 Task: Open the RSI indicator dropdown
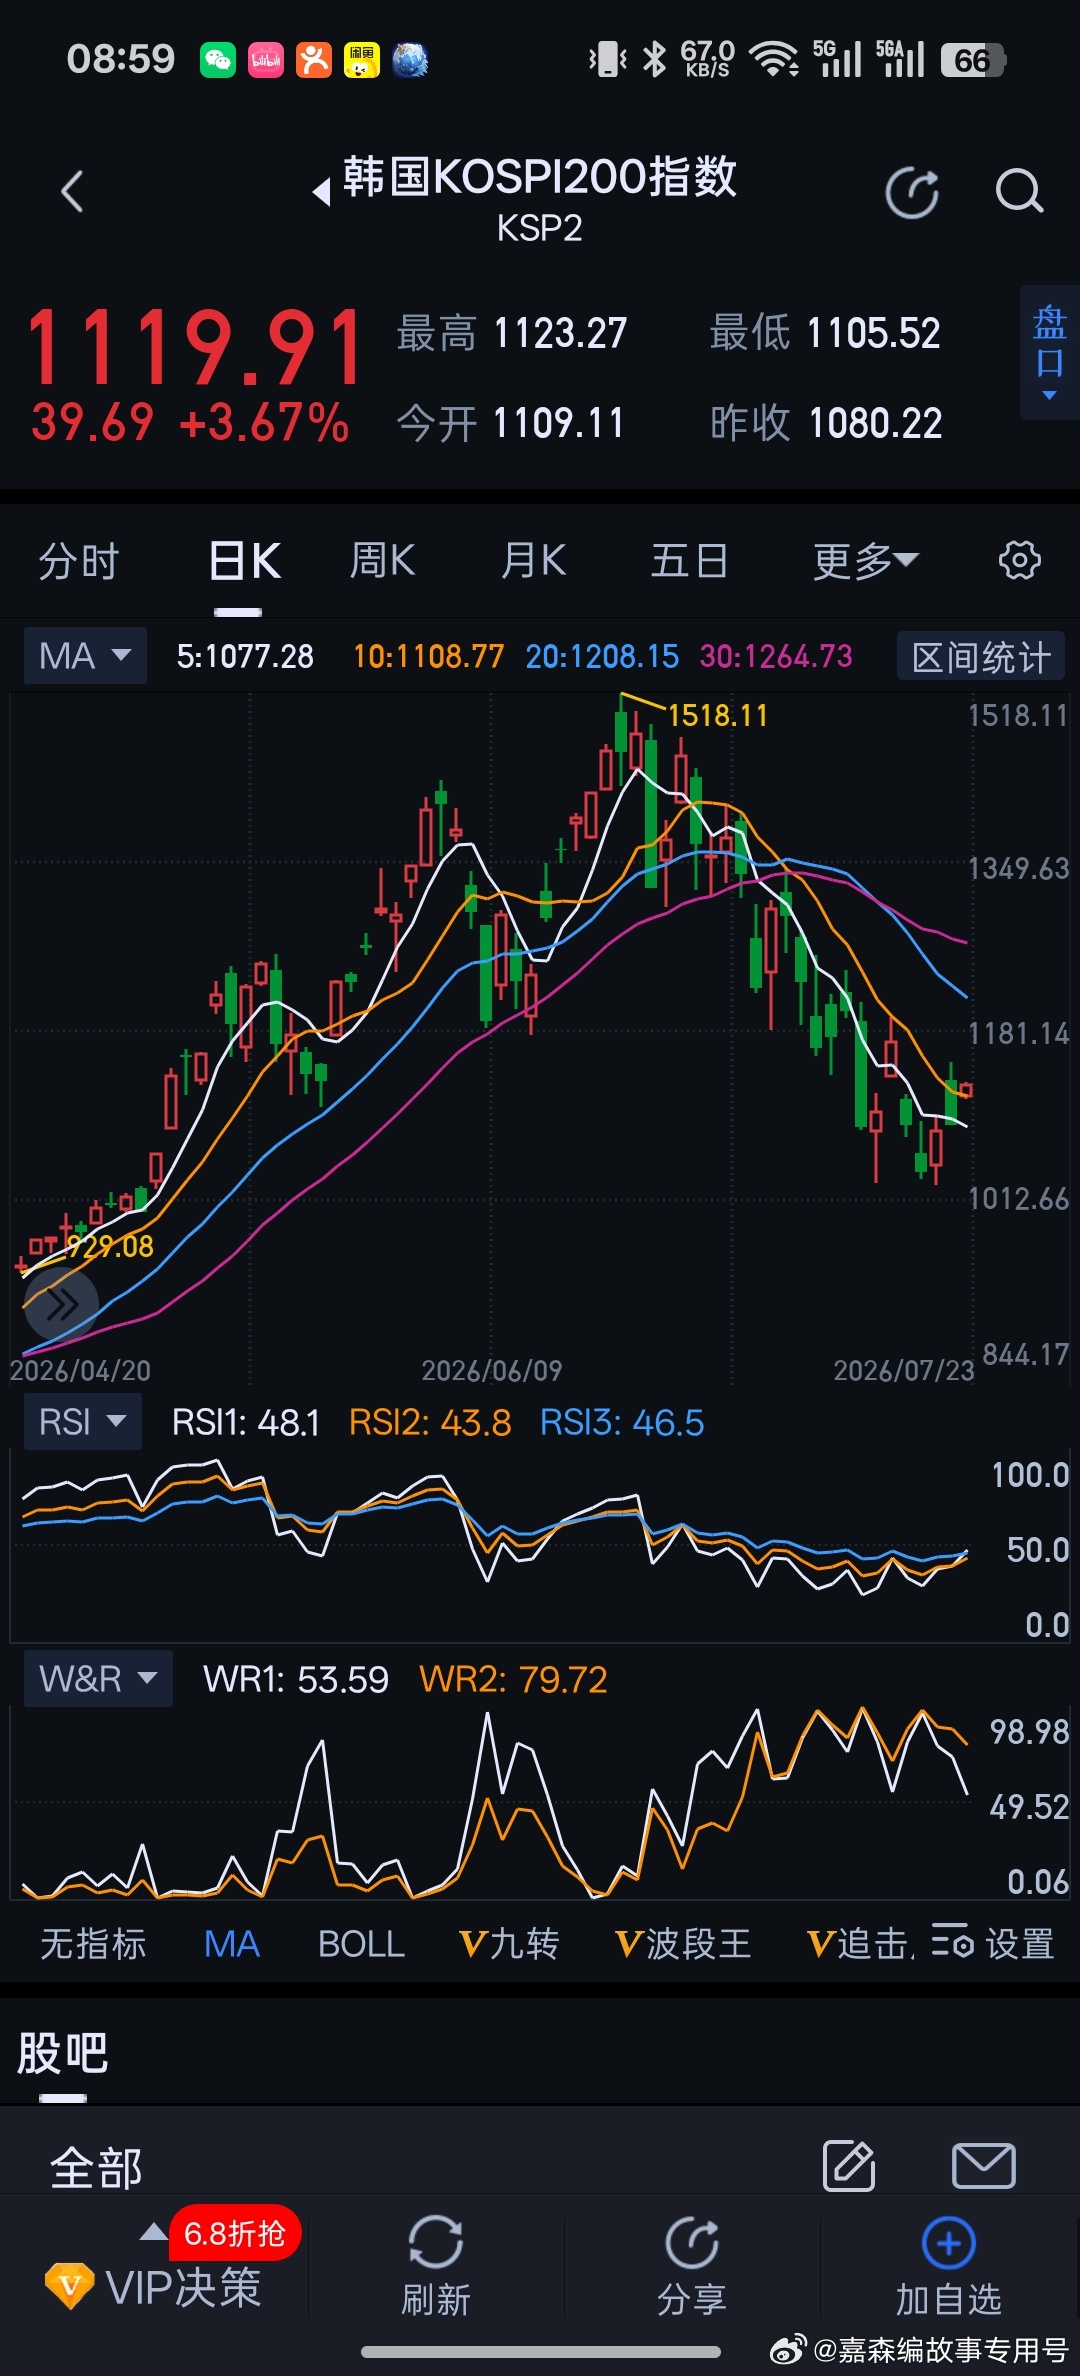[x=83, y=1421]
